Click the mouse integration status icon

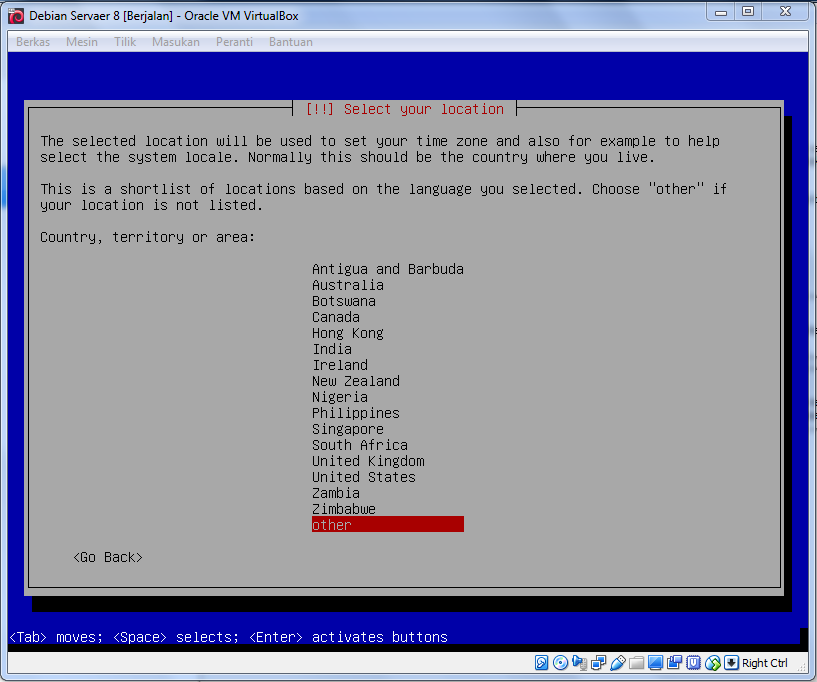tap(712, 663)
